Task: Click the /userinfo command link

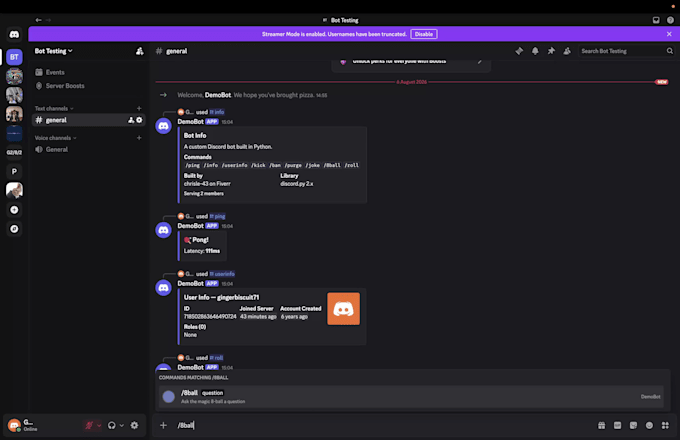Action: click(x=222, y=274)
